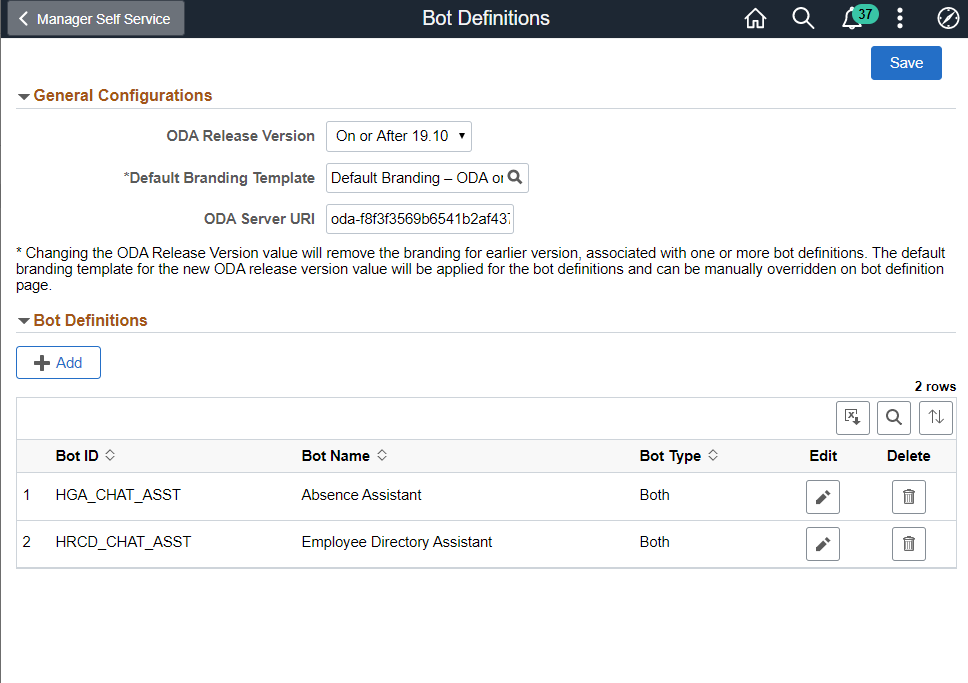Image resolution: width=968 pixels, height=683 pixels.
Task: Select the HGA_CHAT_ASST cell
Action: [x=118, y=495]
